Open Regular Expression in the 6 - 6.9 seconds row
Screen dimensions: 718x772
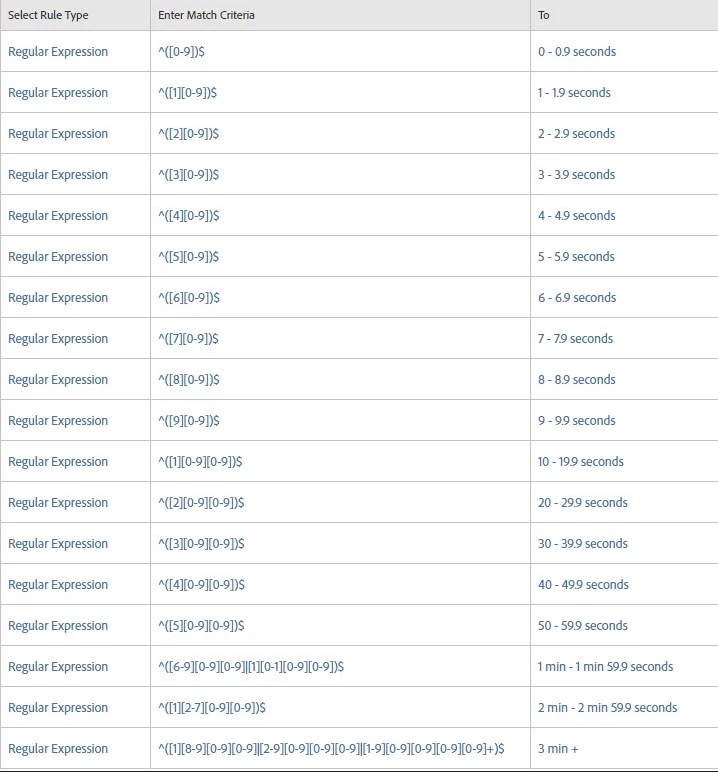click(58, 297)
